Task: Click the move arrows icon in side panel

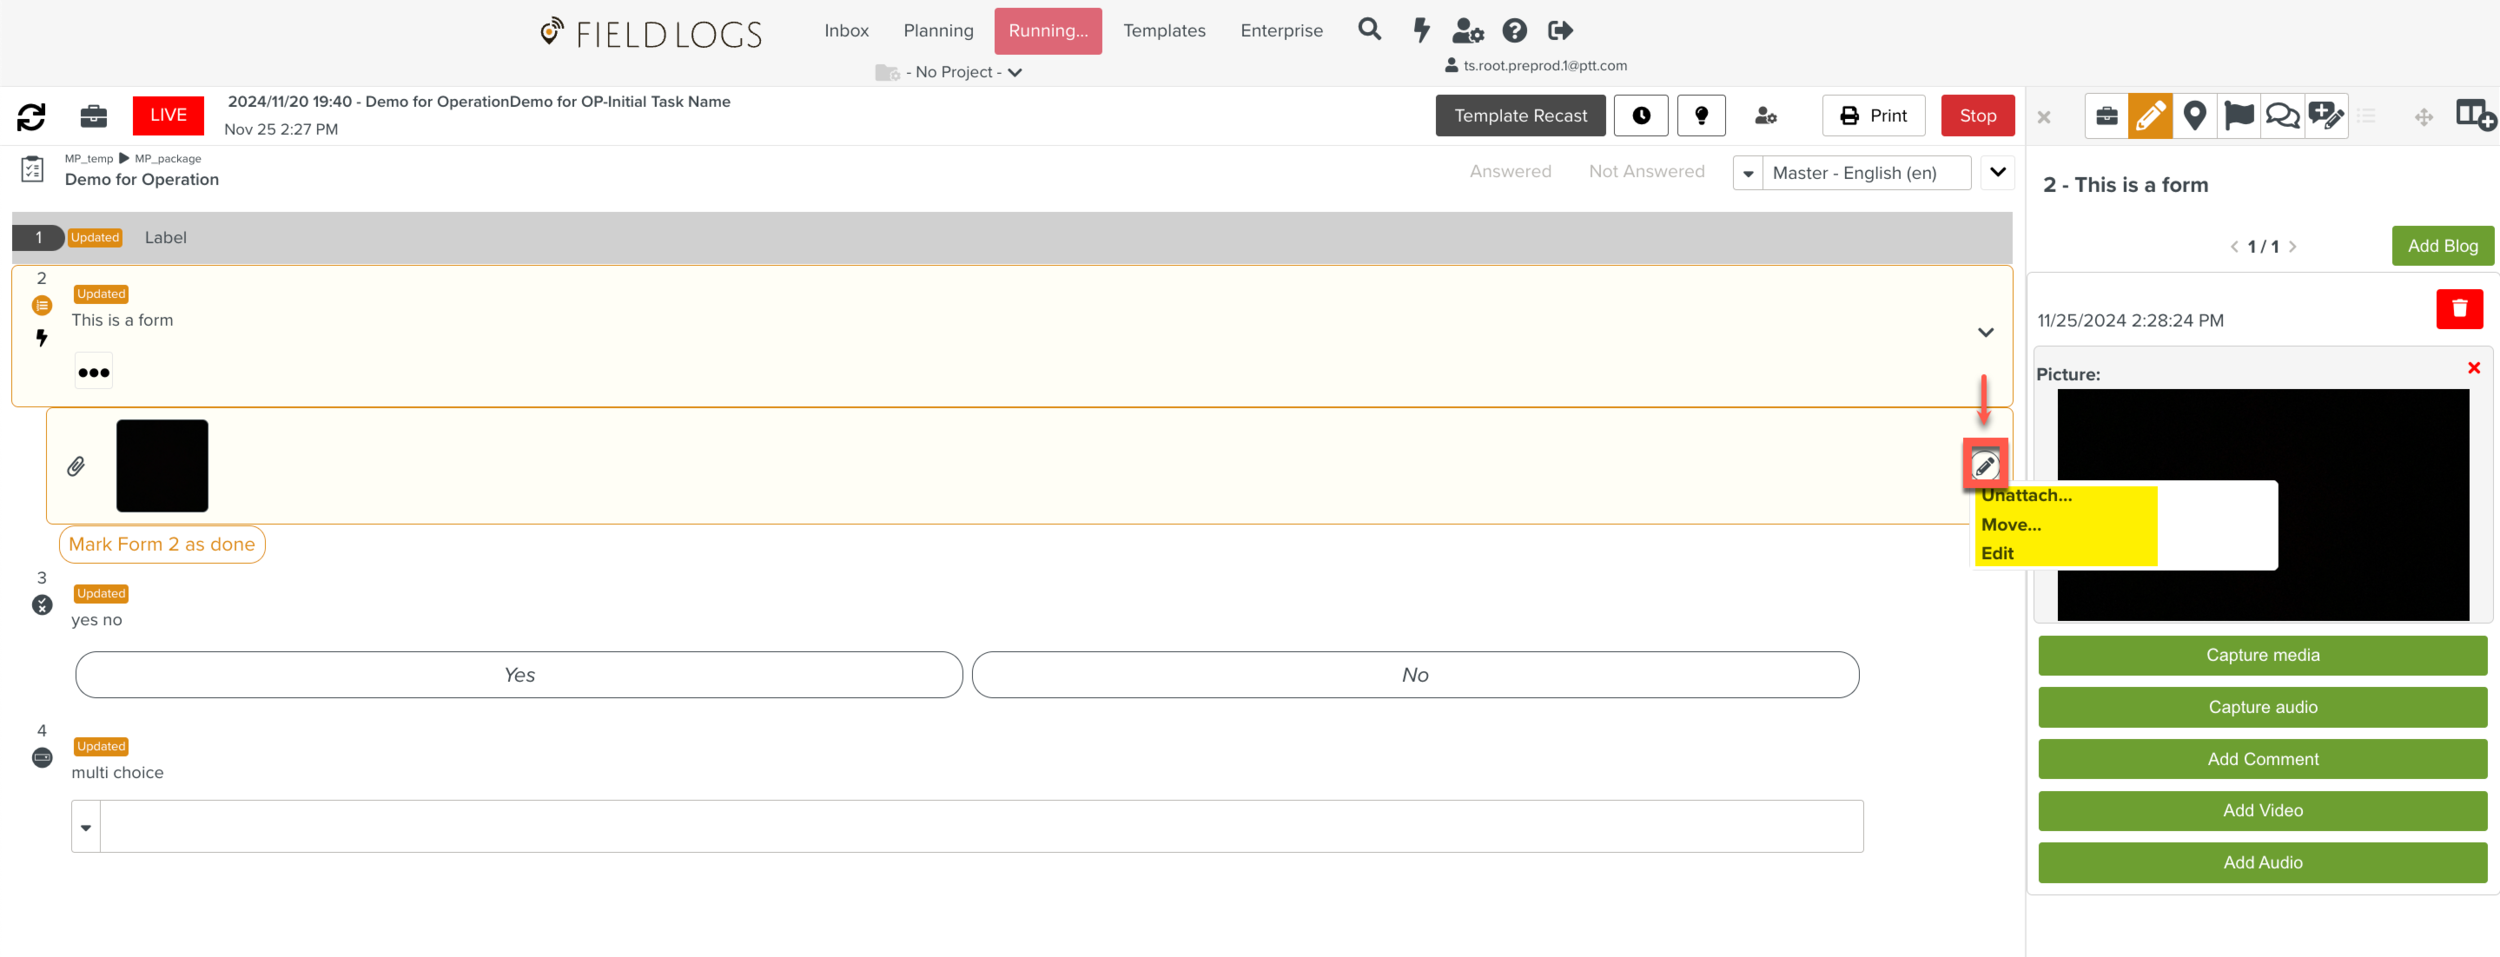Action: pyautogui.click(x=2423, y=118)
